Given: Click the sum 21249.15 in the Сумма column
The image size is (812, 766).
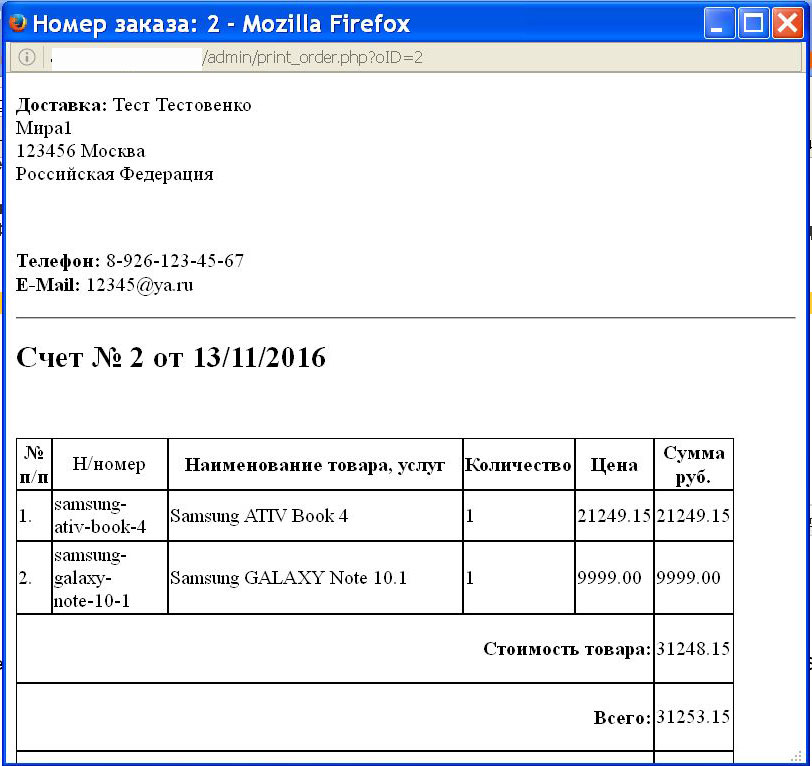Looking at the screenshot, I should (693, 516).
